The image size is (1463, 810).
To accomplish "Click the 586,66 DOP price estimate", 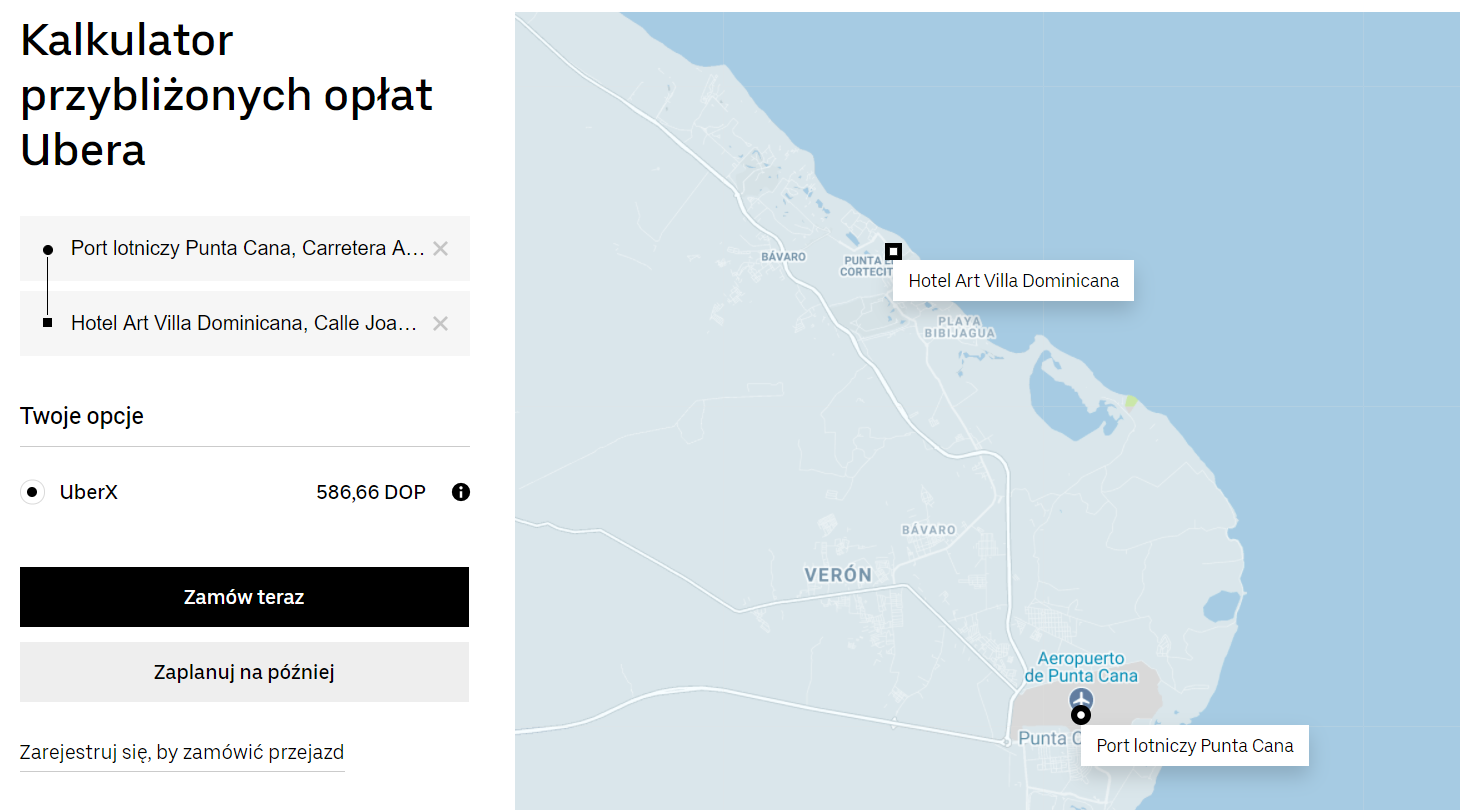I will coord(371,492).
